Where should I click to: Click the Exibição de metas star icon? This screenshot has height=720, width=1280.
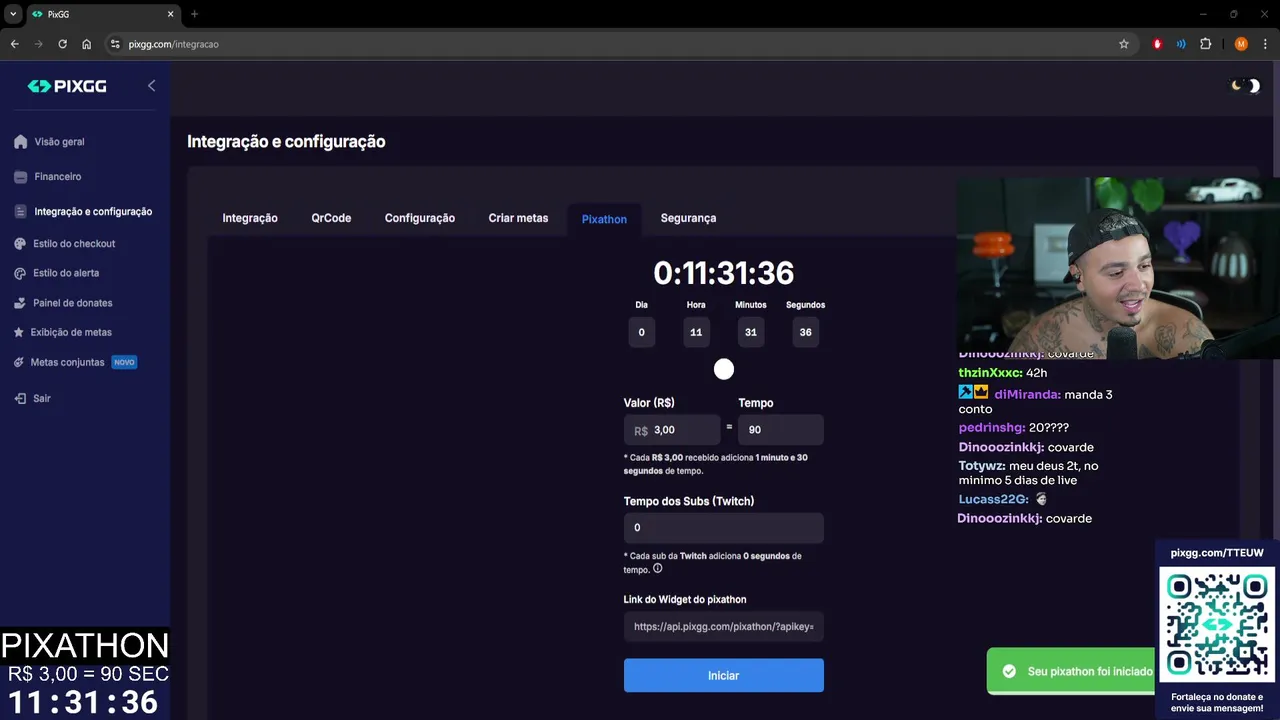[x=19, y=332]
